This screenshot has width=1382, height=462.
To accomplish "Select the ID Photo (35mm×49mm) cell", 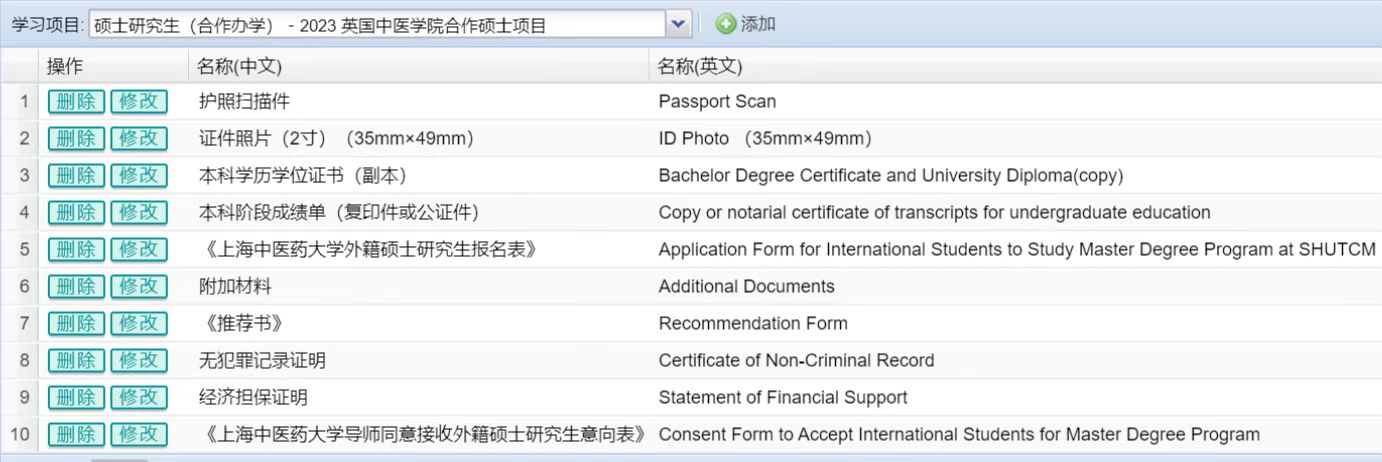I will coord(1015,138).
